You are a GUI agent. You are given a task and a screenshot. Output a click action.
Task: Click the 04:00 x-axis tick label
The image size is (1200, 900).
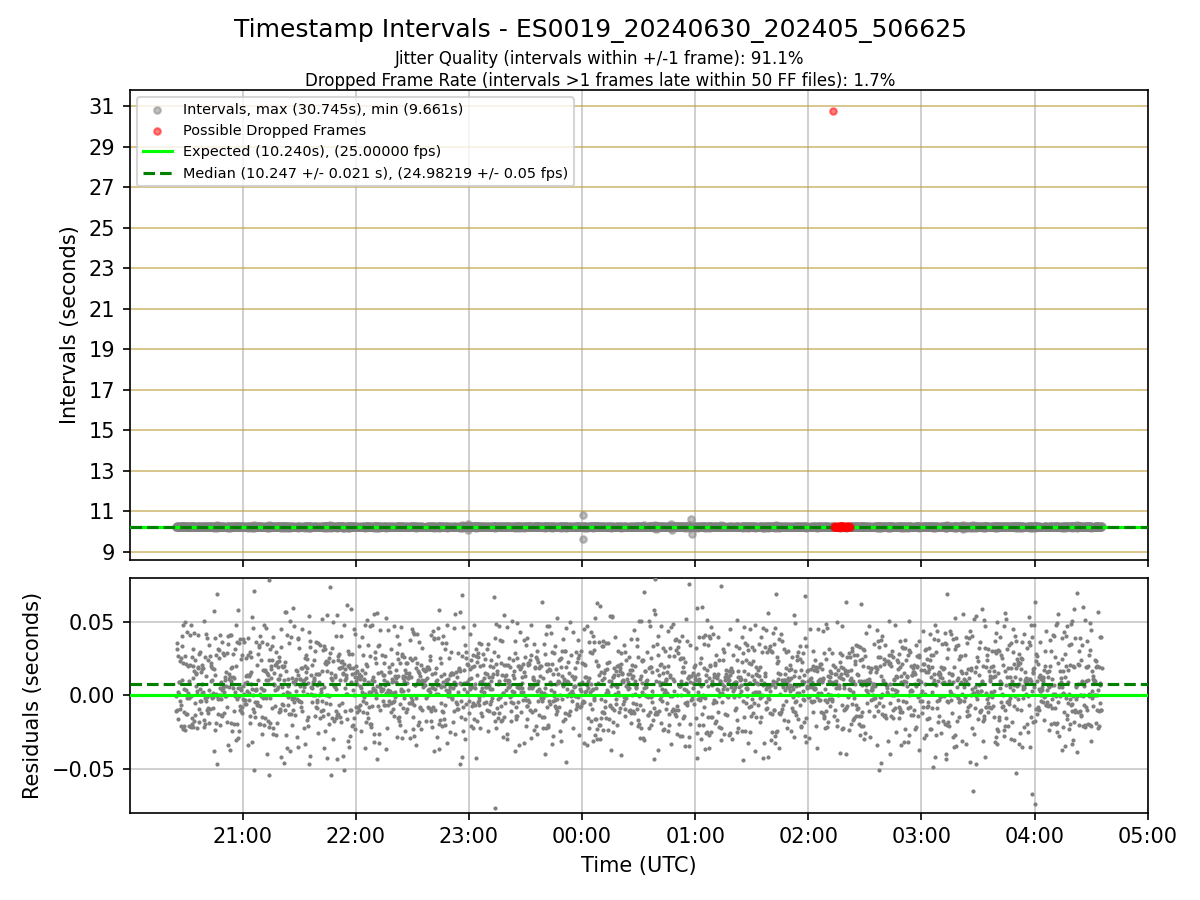(x=1034, y=836)
